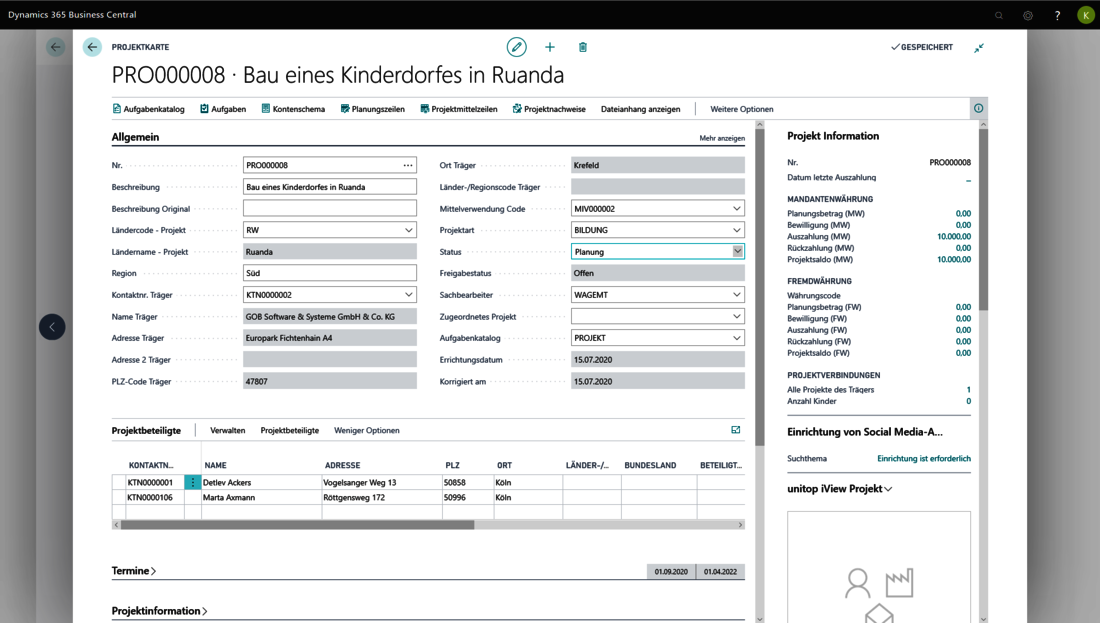This screenshot has width=1100, height=623.
Task: Click the Termine date 01.09.2020
Action: 671,572
